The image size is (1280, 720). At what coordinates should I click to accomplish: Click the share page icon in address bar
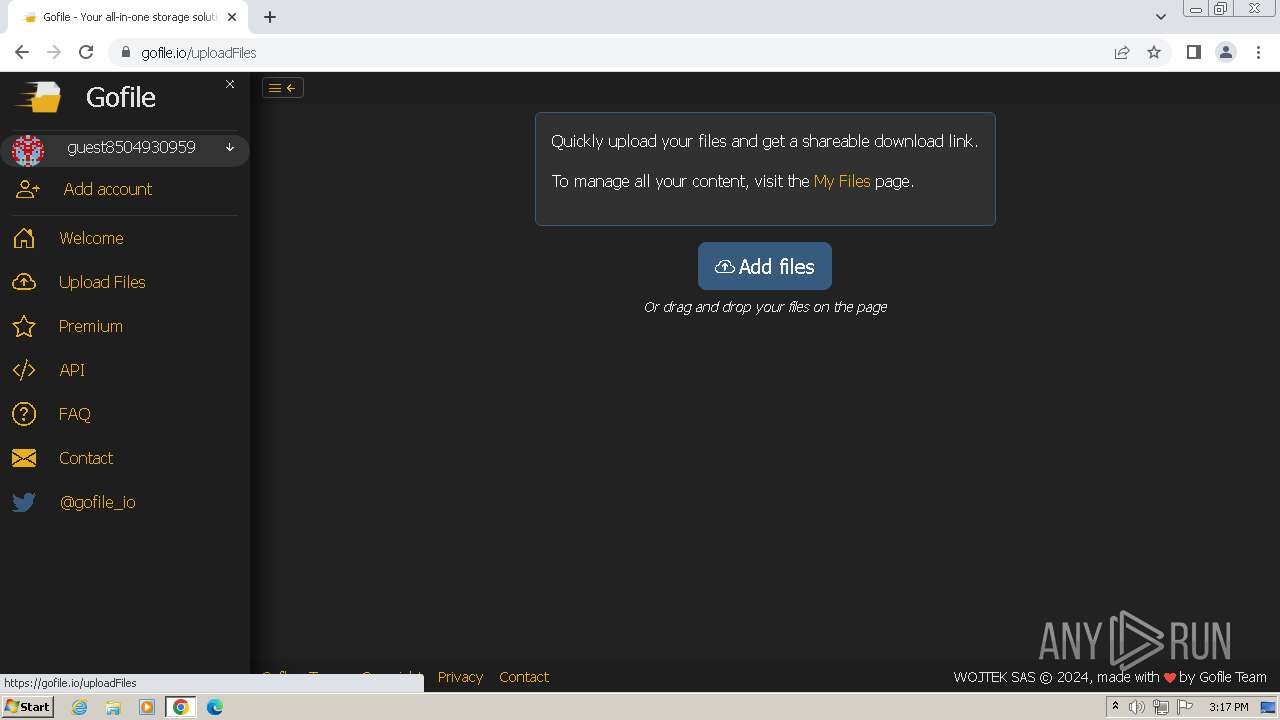pos(1122,52)
